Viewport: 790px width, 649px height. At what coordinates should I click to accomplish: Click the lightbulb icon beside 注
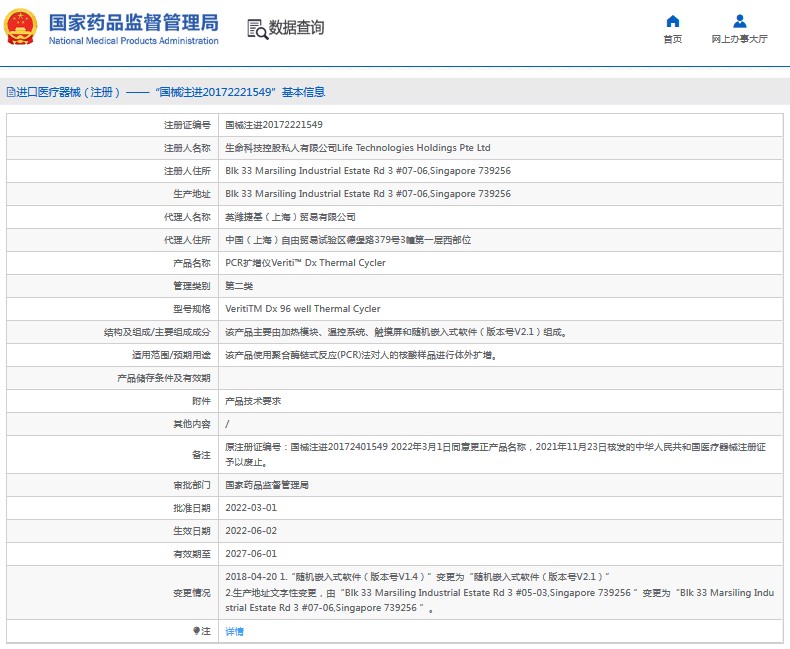196,631
